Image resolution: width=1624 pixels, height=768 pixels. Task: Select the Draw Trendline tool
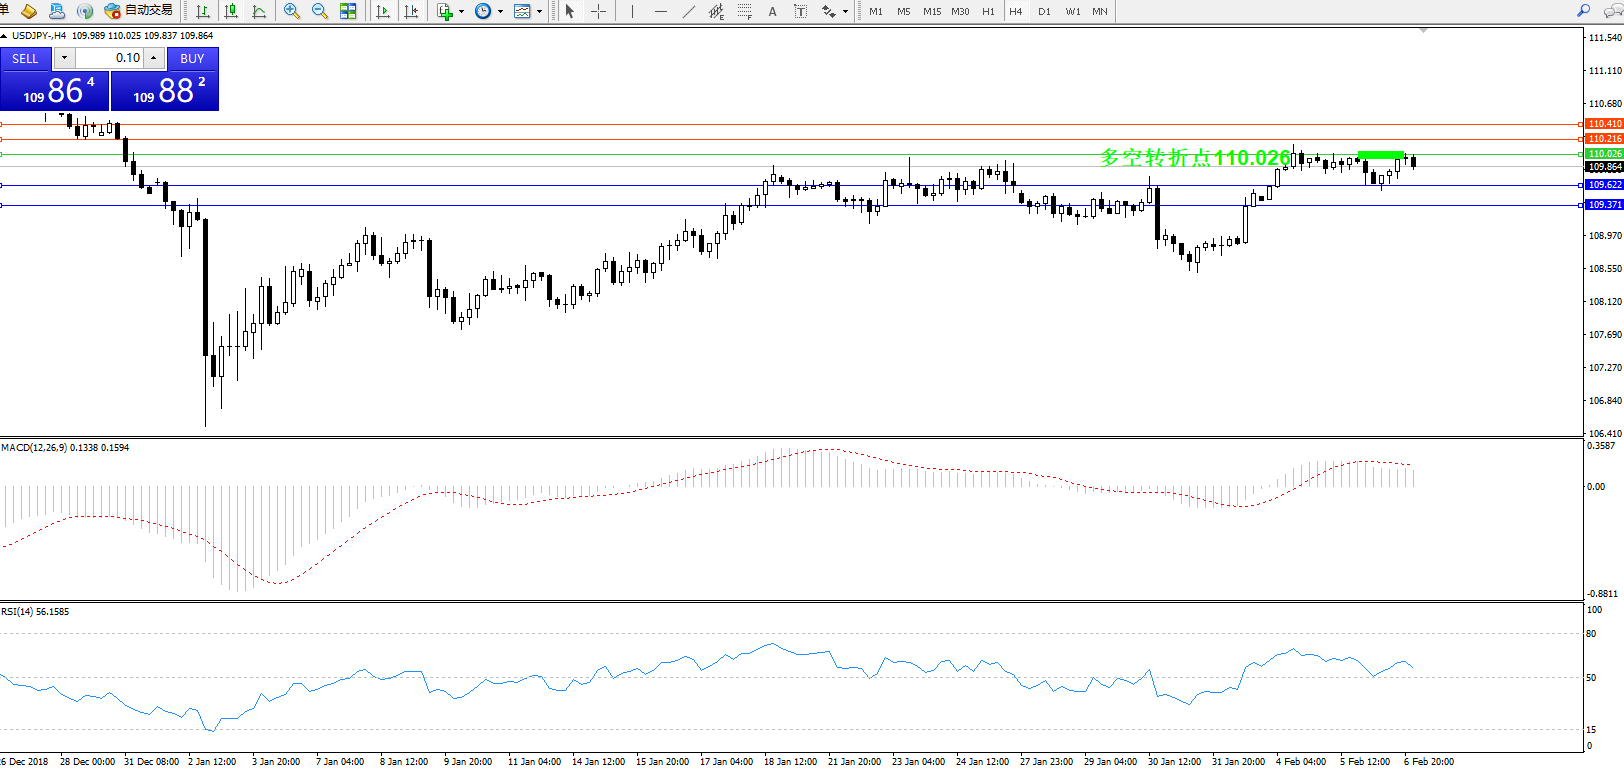[x=689, y=11]
